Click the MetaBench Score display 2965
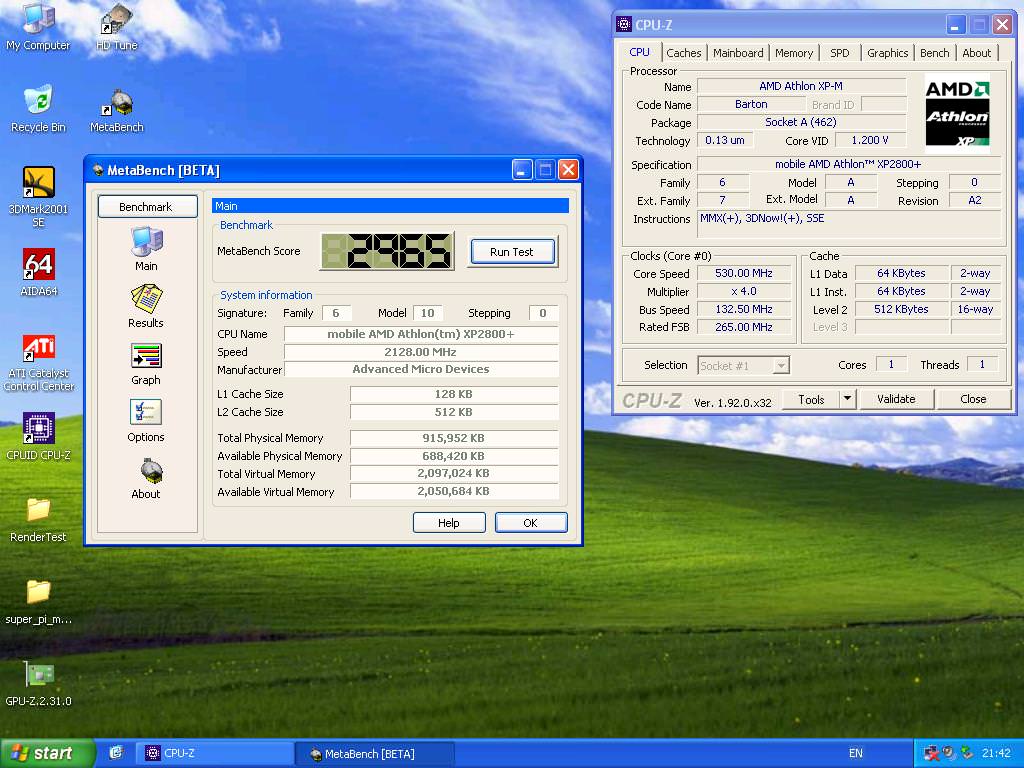This screenshot has width=1024, height=768. [387, 251]
